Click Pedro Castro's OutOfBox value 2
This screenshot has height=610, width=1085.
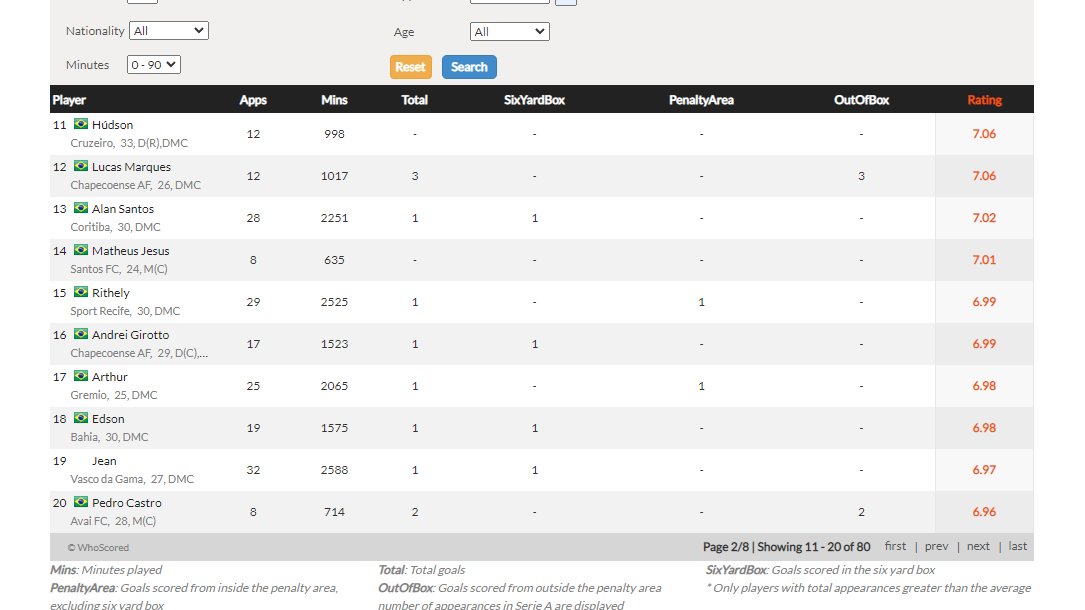click(861, 512)
